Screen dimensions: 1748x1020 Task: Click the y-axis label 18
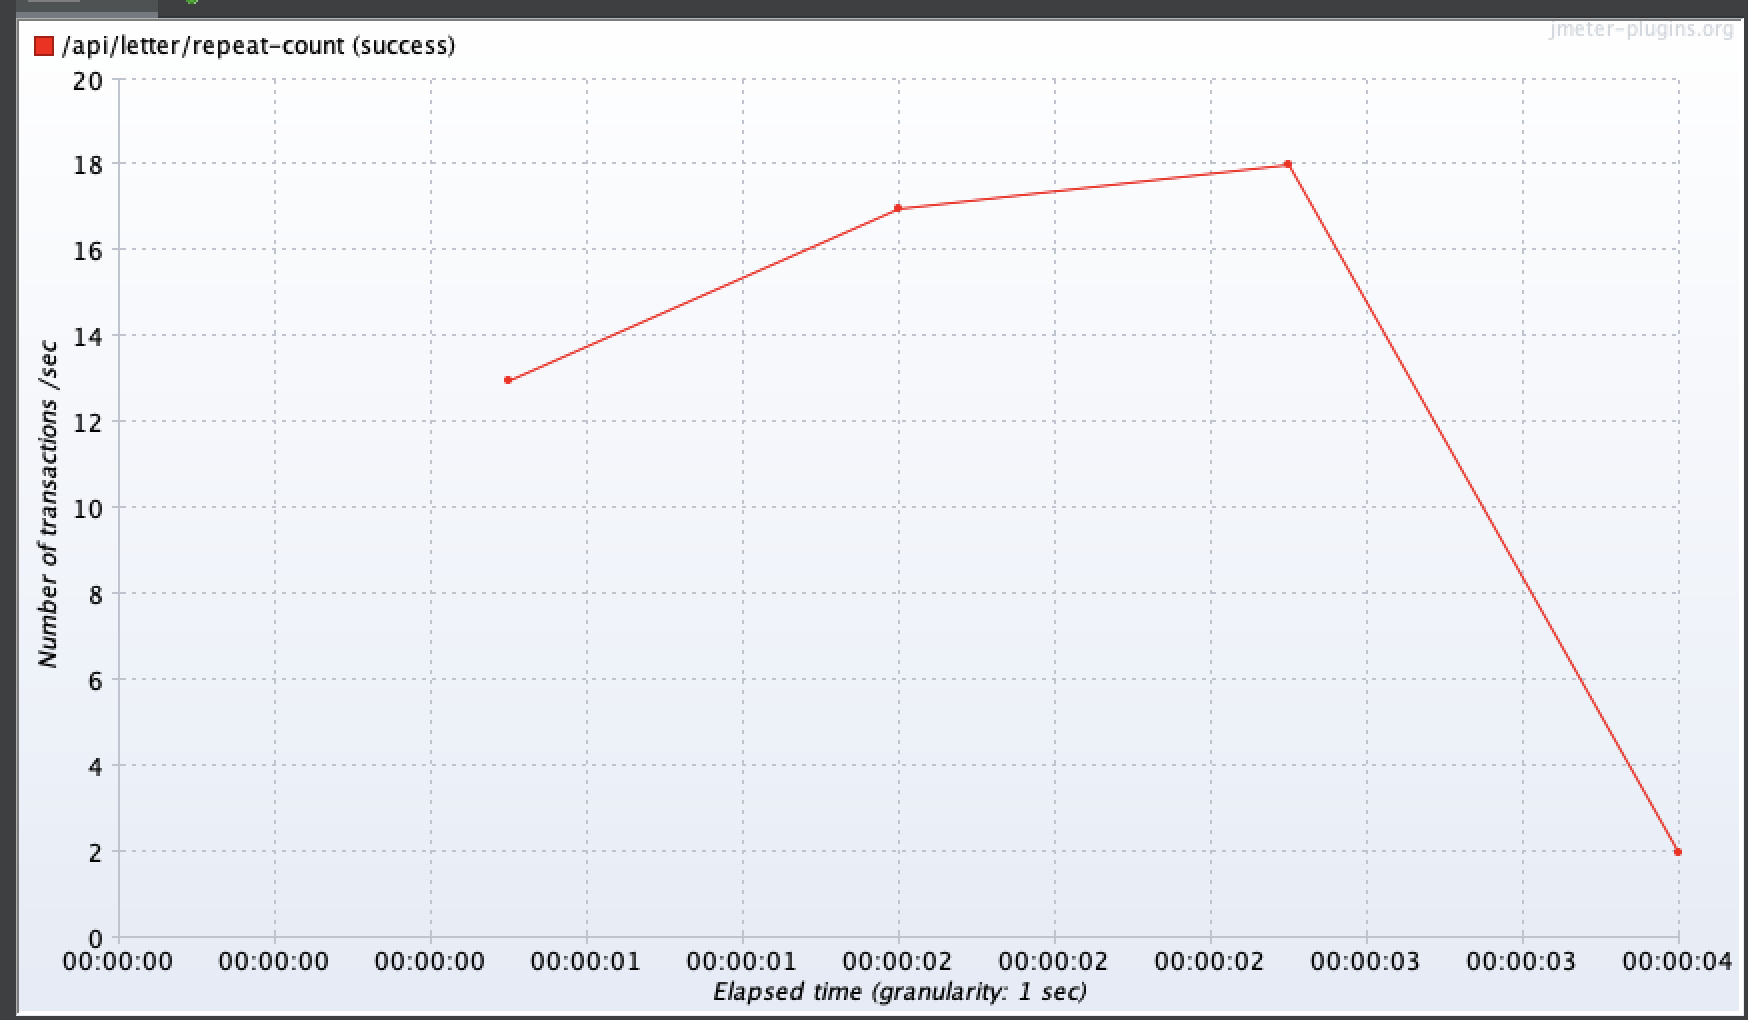(88, 165)
